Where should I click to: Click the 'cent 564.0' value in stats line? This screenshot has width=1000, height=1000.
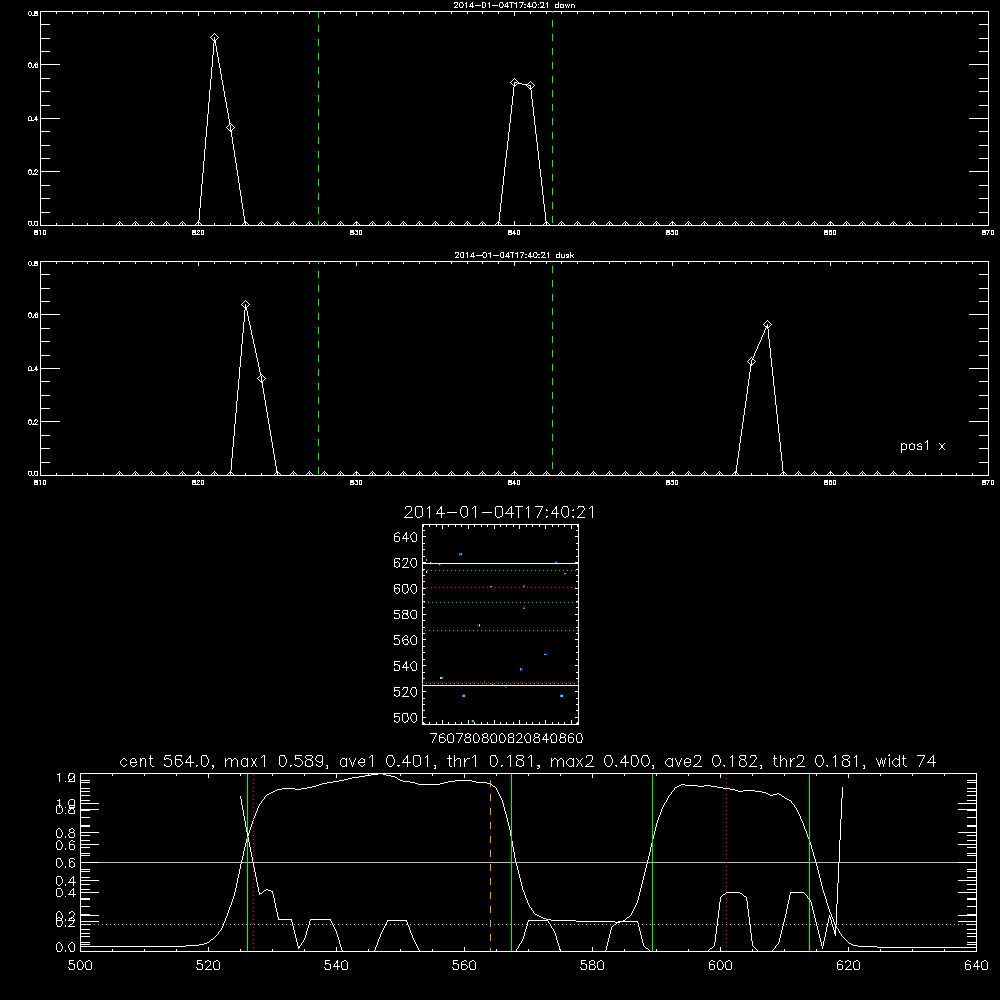pos(166,761)
